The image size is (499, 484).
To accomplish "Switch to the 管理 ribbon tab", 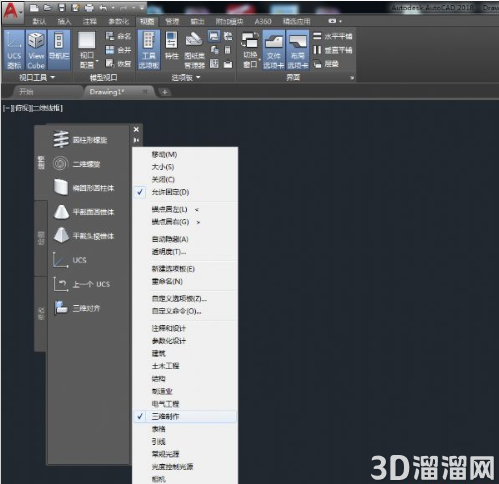I will coord(172,22).
